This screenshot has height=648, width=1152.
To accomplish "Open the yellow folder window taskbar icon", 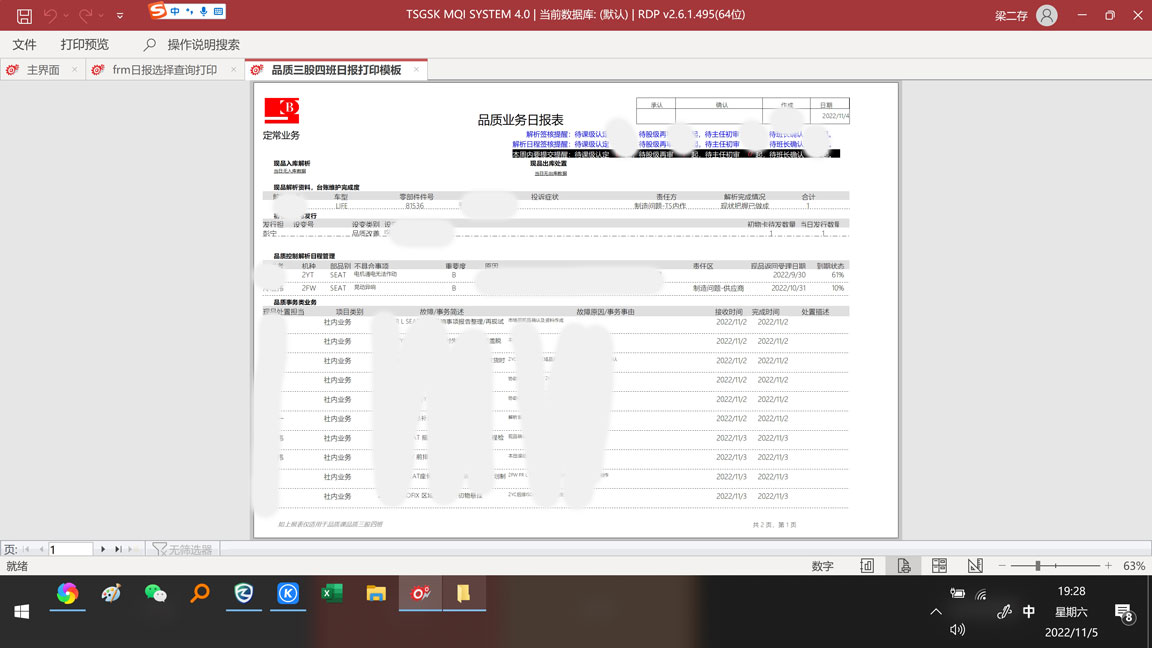I will pos(464,594).
